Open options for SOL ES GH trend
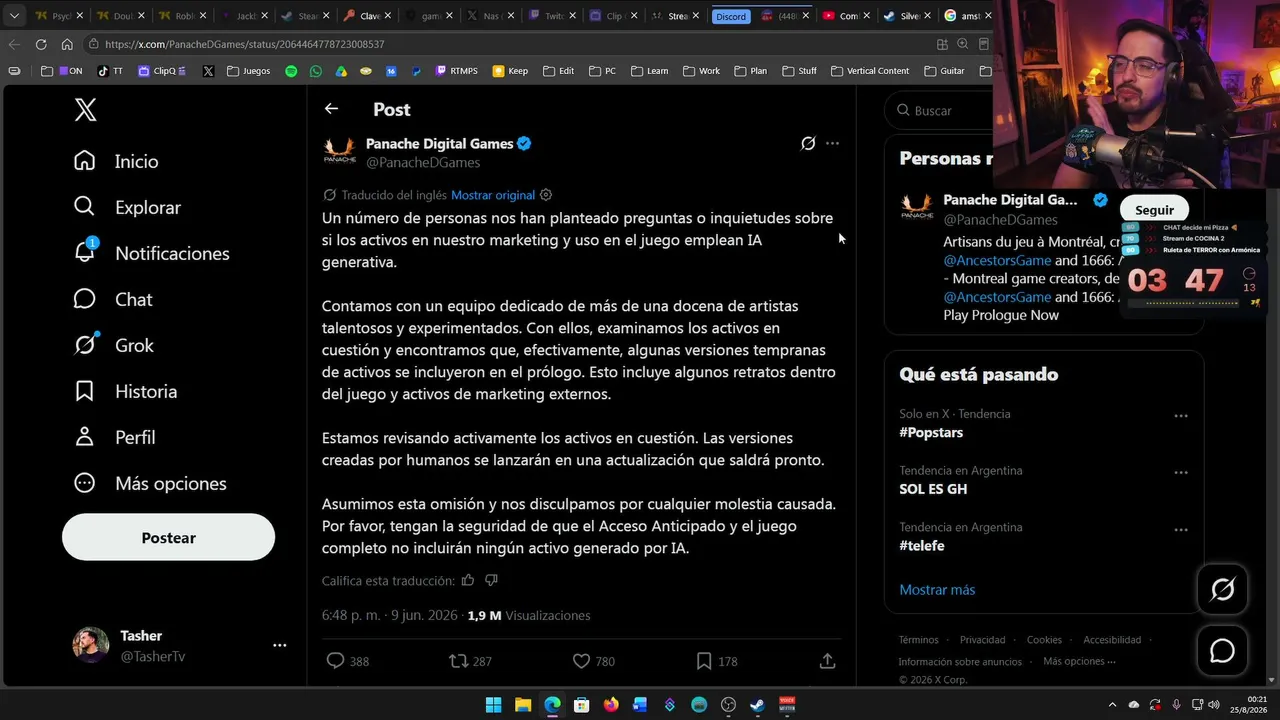 tap(1181, 473)
